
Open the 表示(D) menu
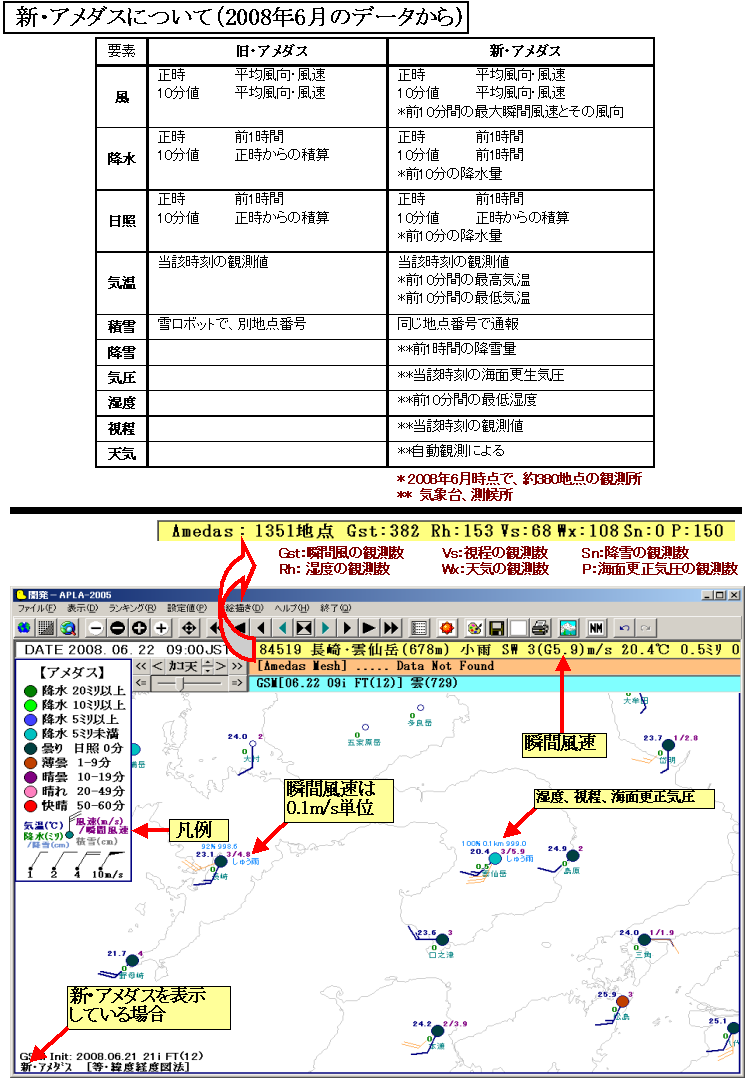[82, 607]
